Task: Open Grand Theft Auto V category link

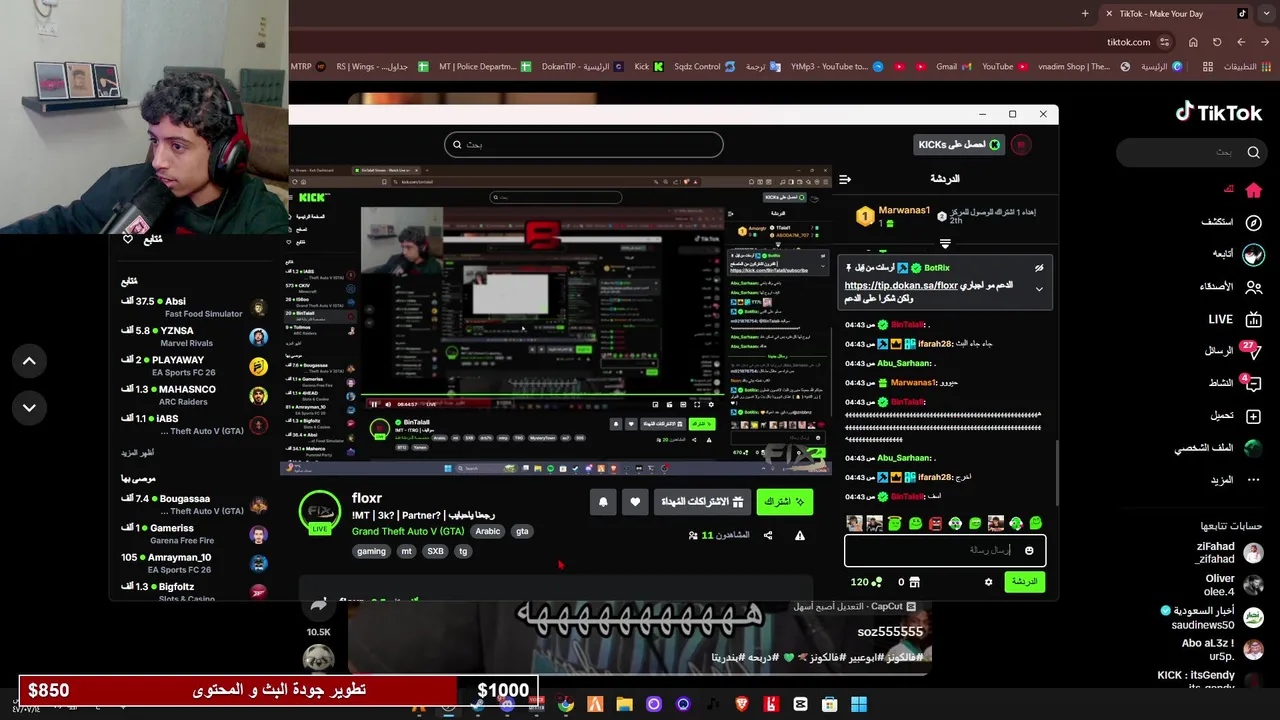Action: (408, 532)
